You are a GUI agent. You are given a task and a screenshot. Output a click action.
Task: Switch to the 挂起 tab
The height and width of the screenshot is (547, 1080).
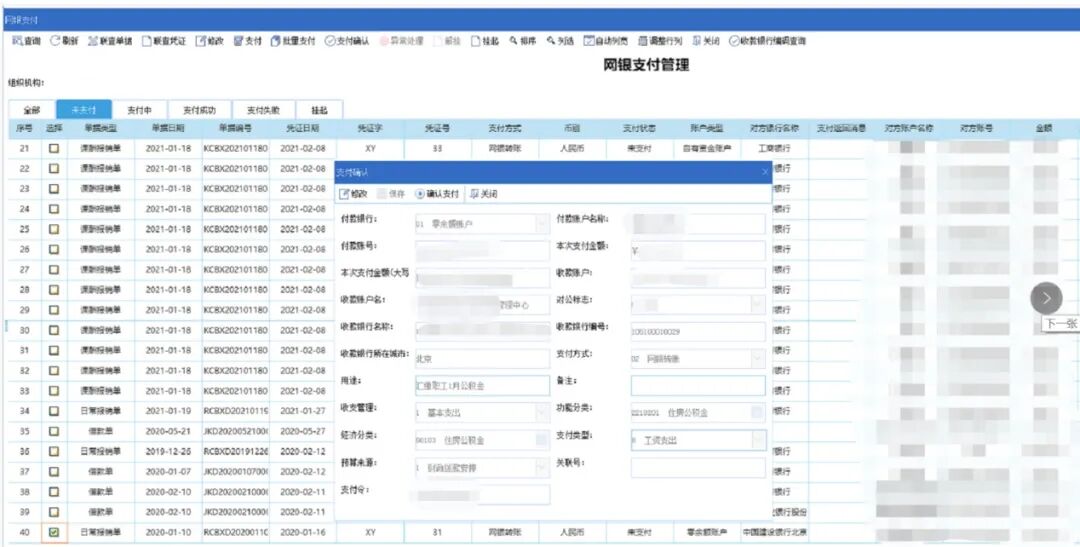click(x=320, y=110)
